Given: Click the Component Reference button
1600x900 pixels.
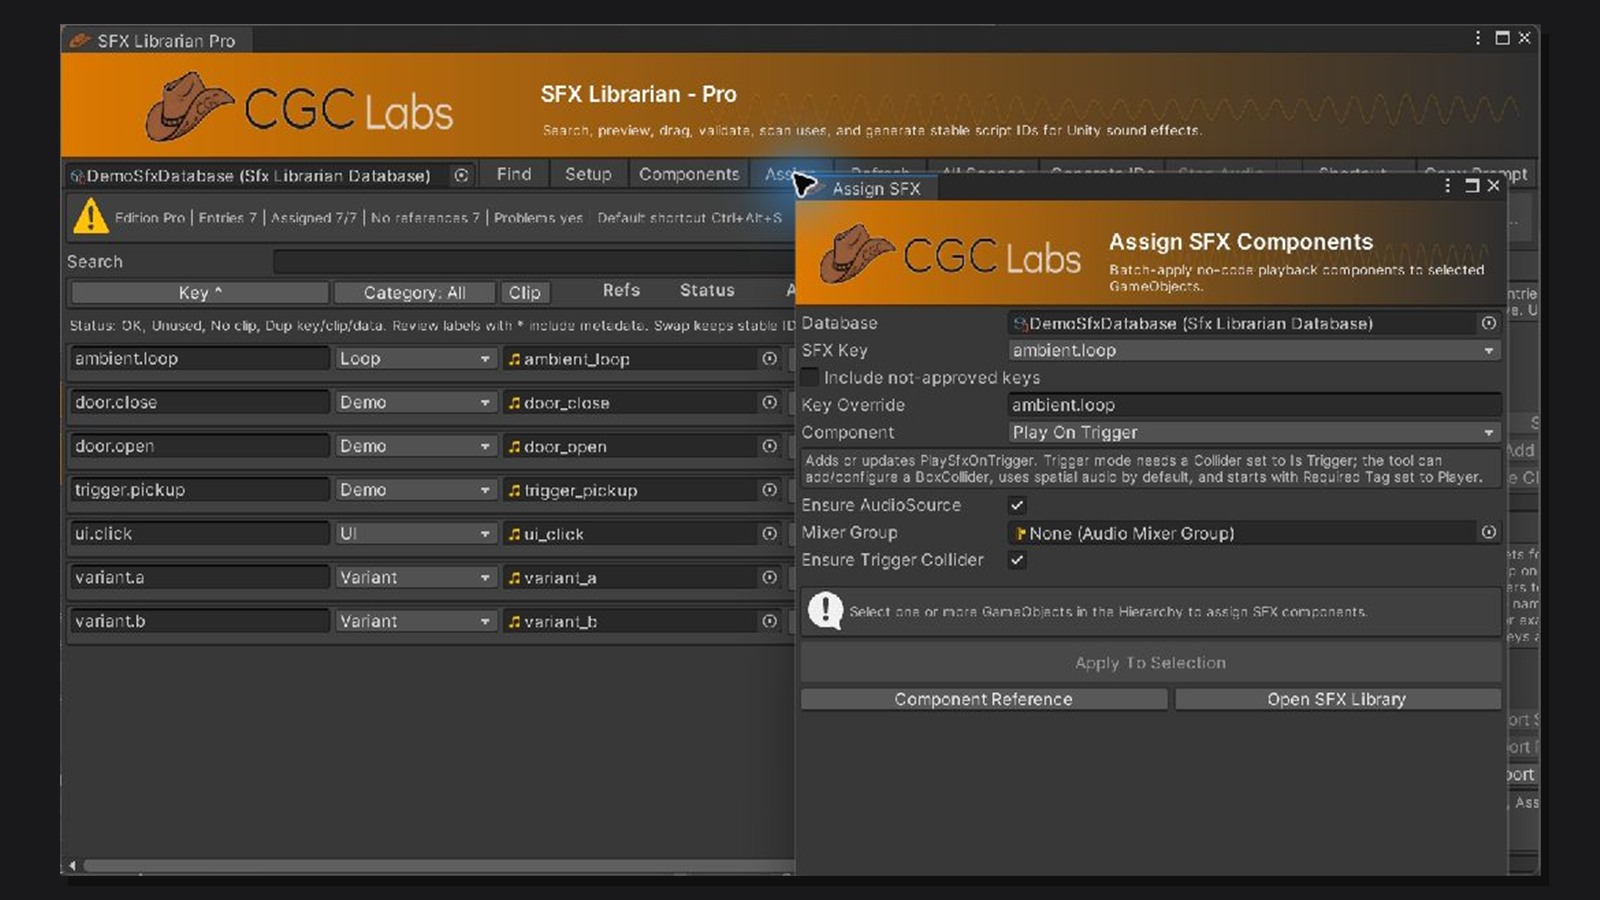Looking at the screenshot, I should click(x=983, y=699).
